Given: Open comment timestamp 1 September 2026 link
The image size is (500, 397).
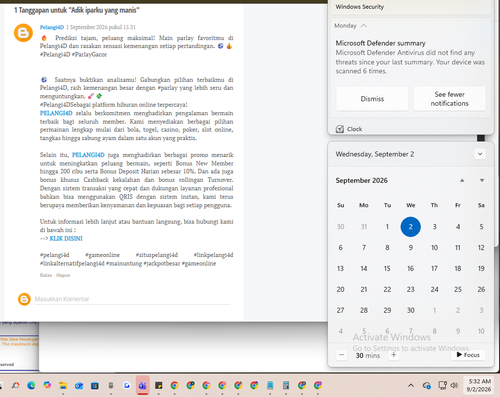Looking at the screenshot, I should [x=101, y=27].
